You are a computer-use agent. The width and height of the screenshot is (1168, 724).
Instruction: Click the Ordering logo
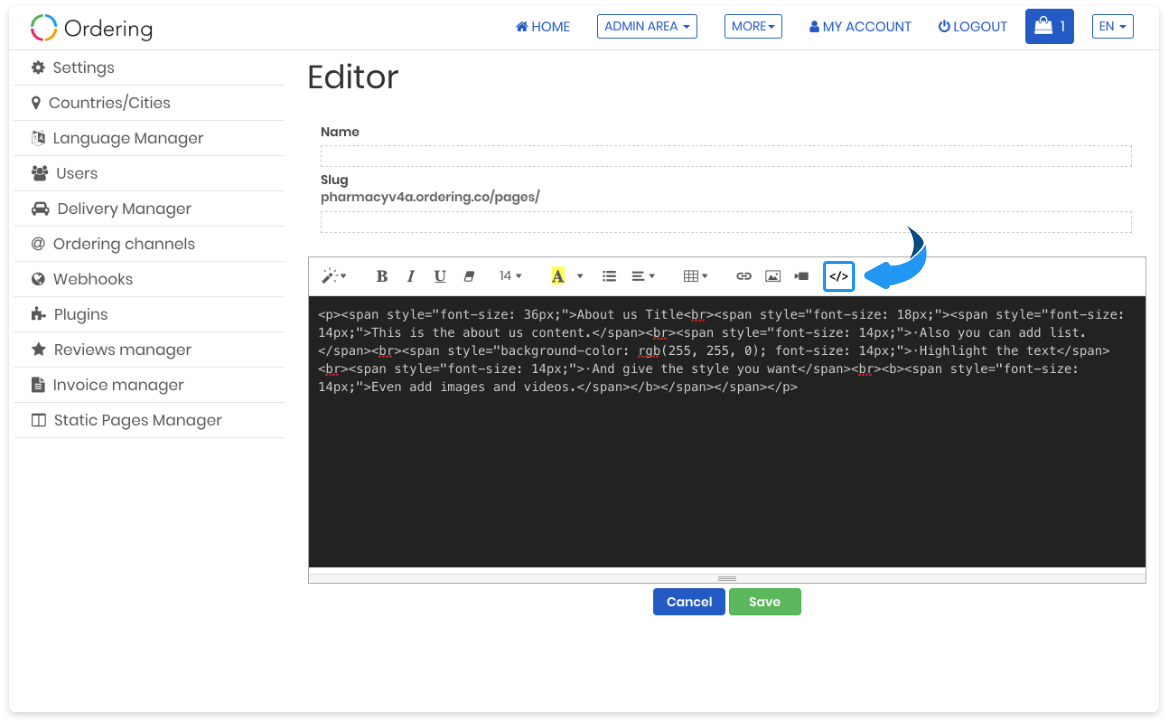click(x=92, y=28)
